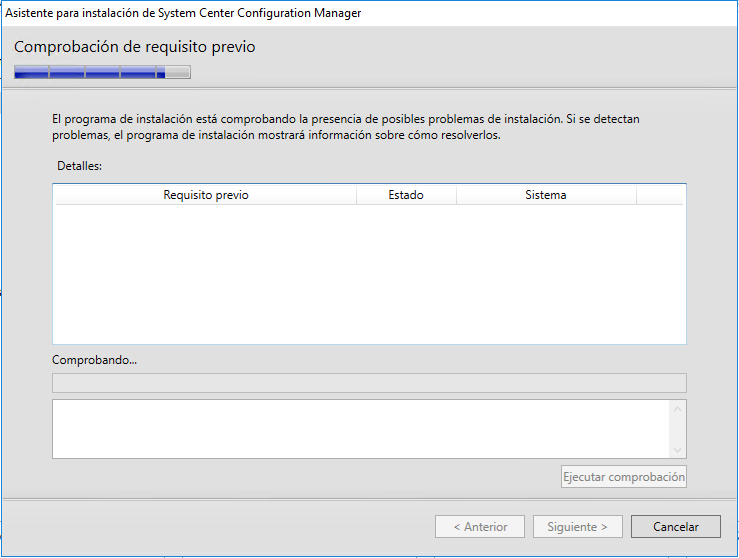Click the scroll down arrow in message box
Viewport: 739px width, 558px height.
point(677,450)
